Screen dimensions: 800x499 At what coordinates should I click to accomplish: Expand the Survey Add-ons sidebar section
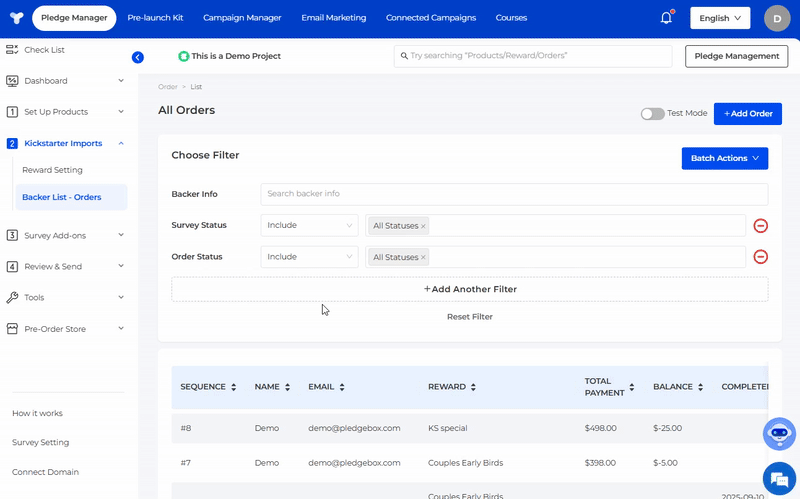click(x=65, y=235)
